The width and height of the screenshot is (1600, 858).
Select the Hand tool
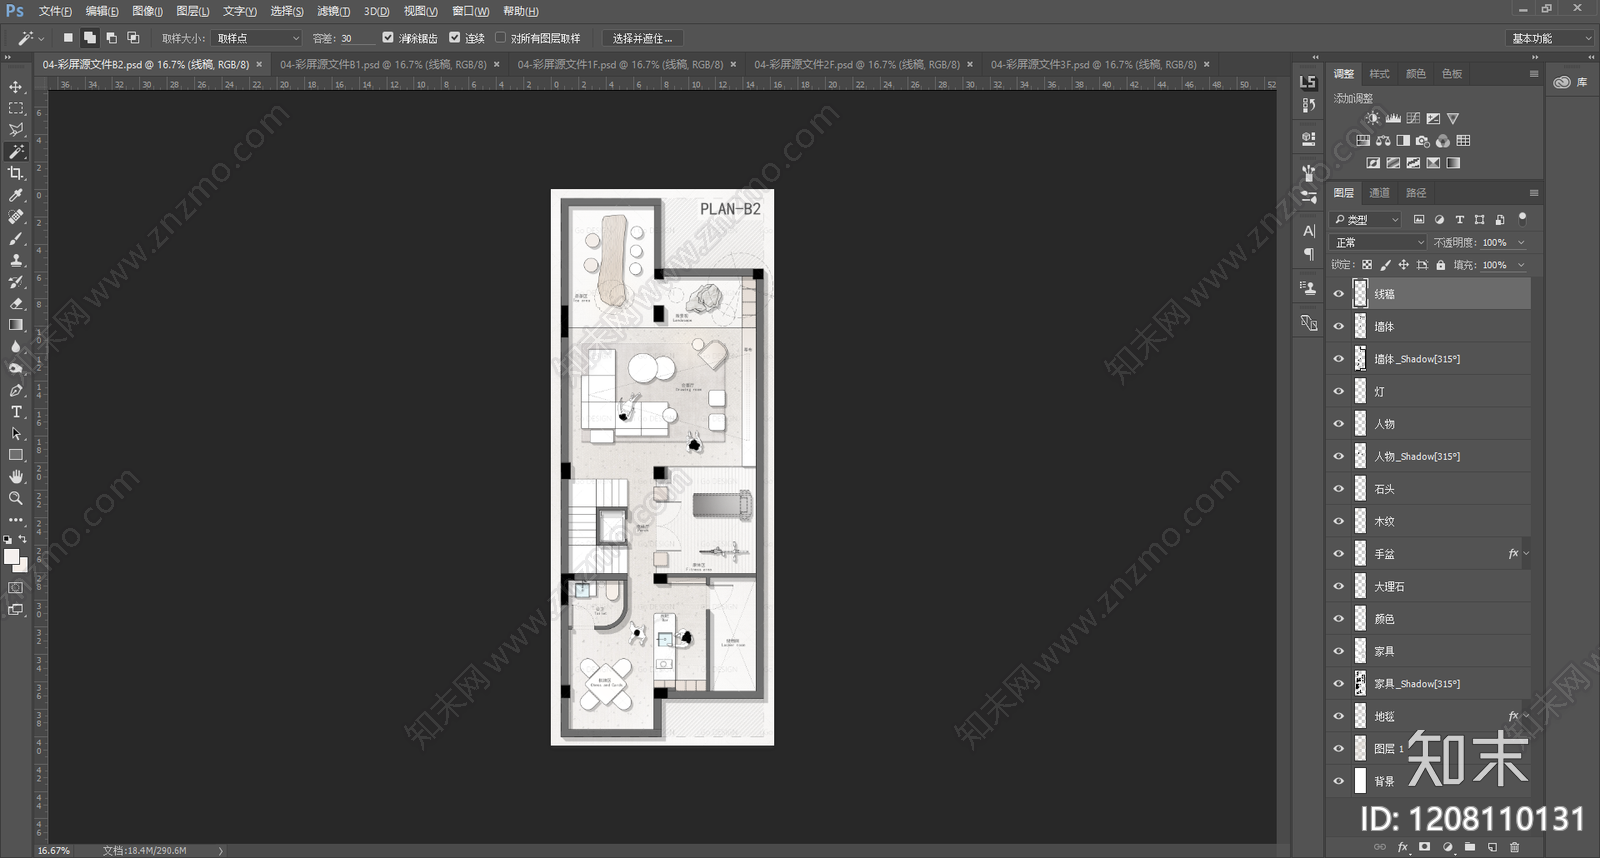[x=16, y=477]
